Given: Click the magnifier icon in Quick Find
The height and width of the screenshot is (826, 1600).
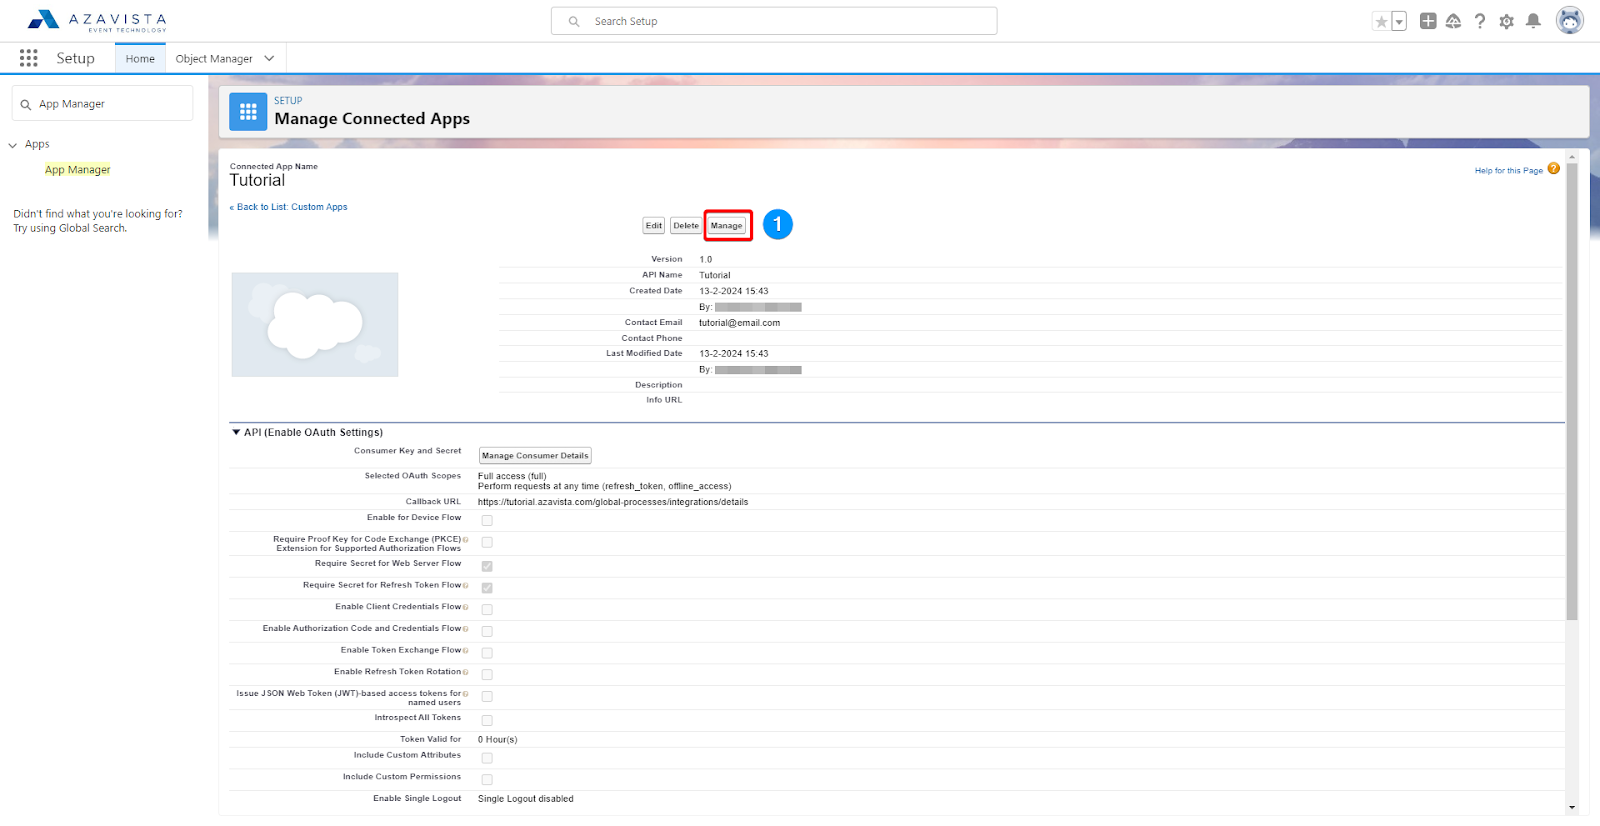Looking at the screenshot, I should [26, 104].
